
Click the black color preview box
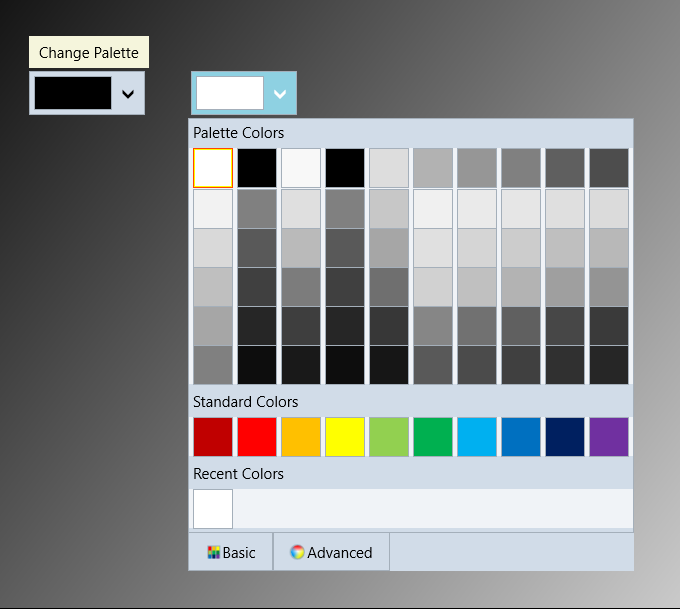(x=73, y=93)
